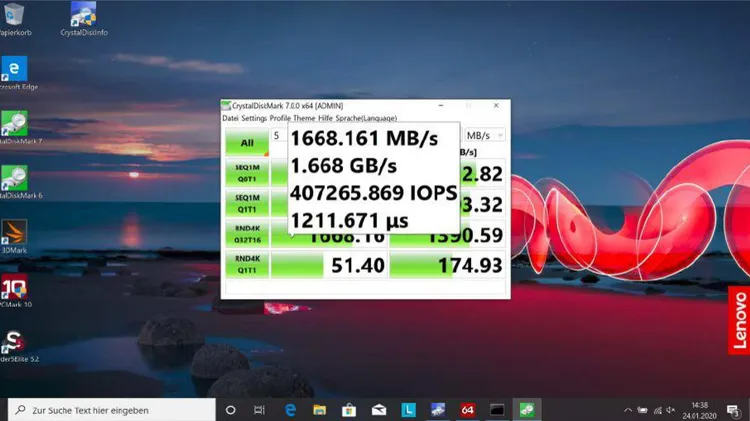Show hidden system tray icons

coord(628,410)
